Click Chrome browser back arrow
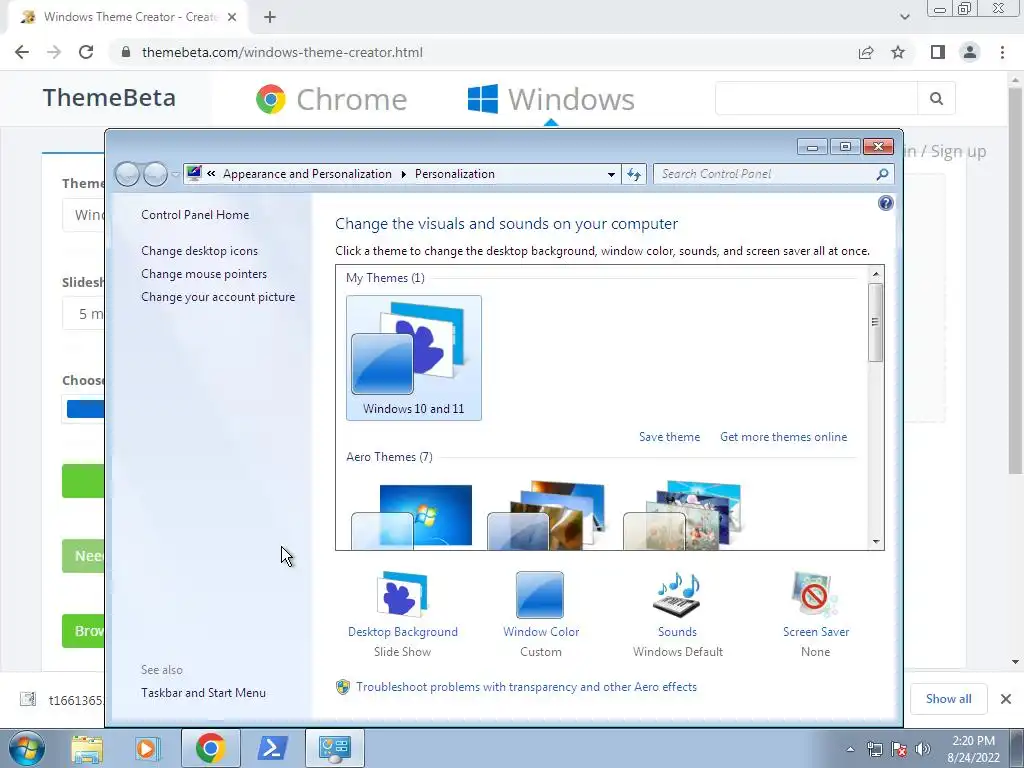This screenshot has width=1024, height=768. (22, 52)
